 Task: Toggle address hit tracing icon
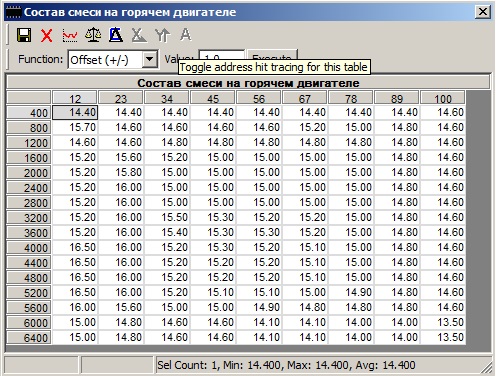(x=116, y=35)
